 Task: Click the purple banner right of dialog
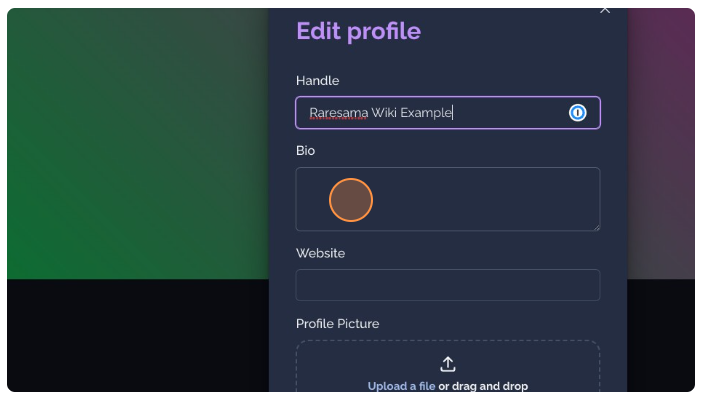click(x=660, y=143)
